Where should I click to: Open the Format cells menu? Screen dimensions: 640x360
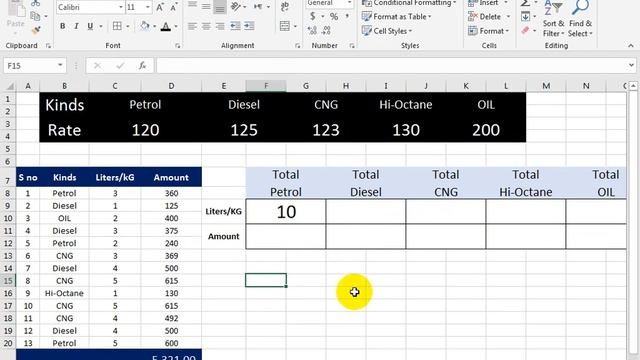[x=489, y=31]
